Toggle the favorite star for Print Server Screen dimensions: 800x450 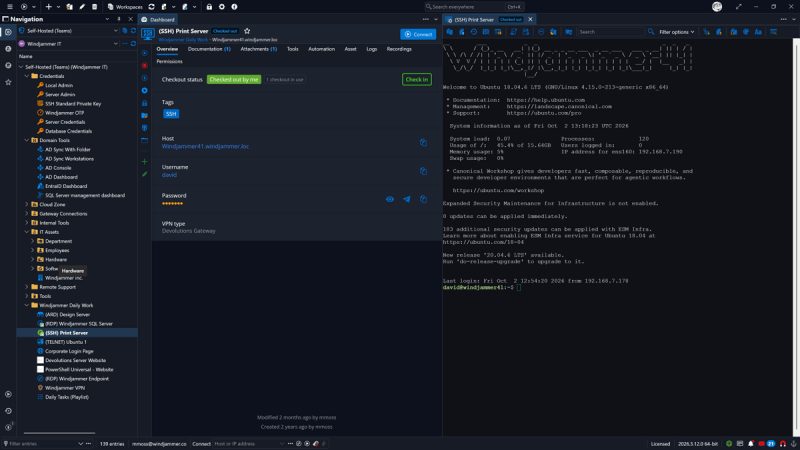click(x=247, y=31)
